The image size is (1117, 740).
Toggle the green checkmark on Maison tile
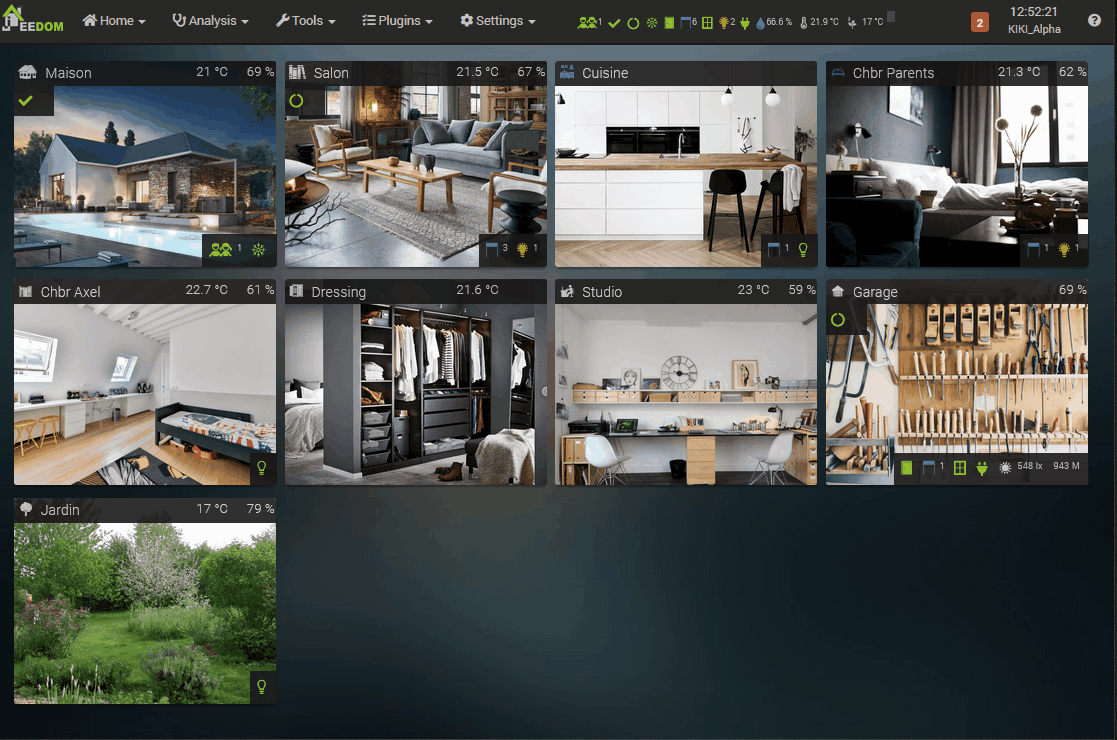26,101
